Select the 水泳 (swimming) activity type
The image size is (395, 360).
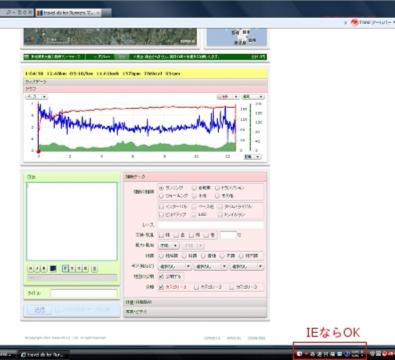[x=194, y=196]
